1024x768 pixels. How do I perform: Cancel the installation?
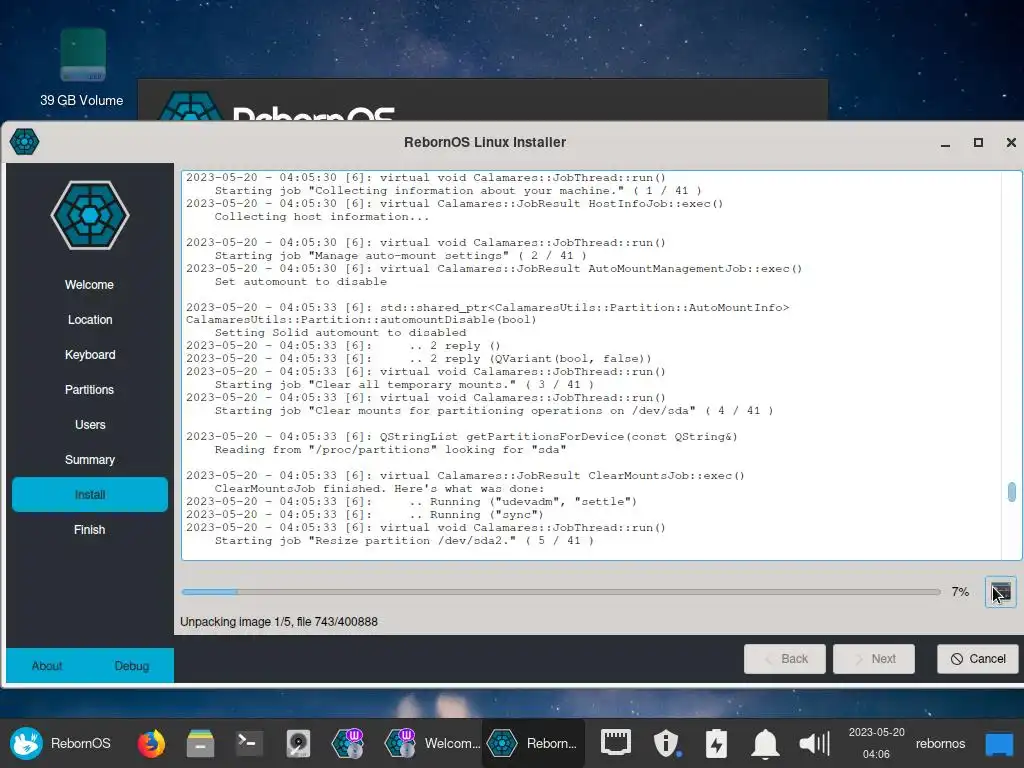[x=978, y=659]
